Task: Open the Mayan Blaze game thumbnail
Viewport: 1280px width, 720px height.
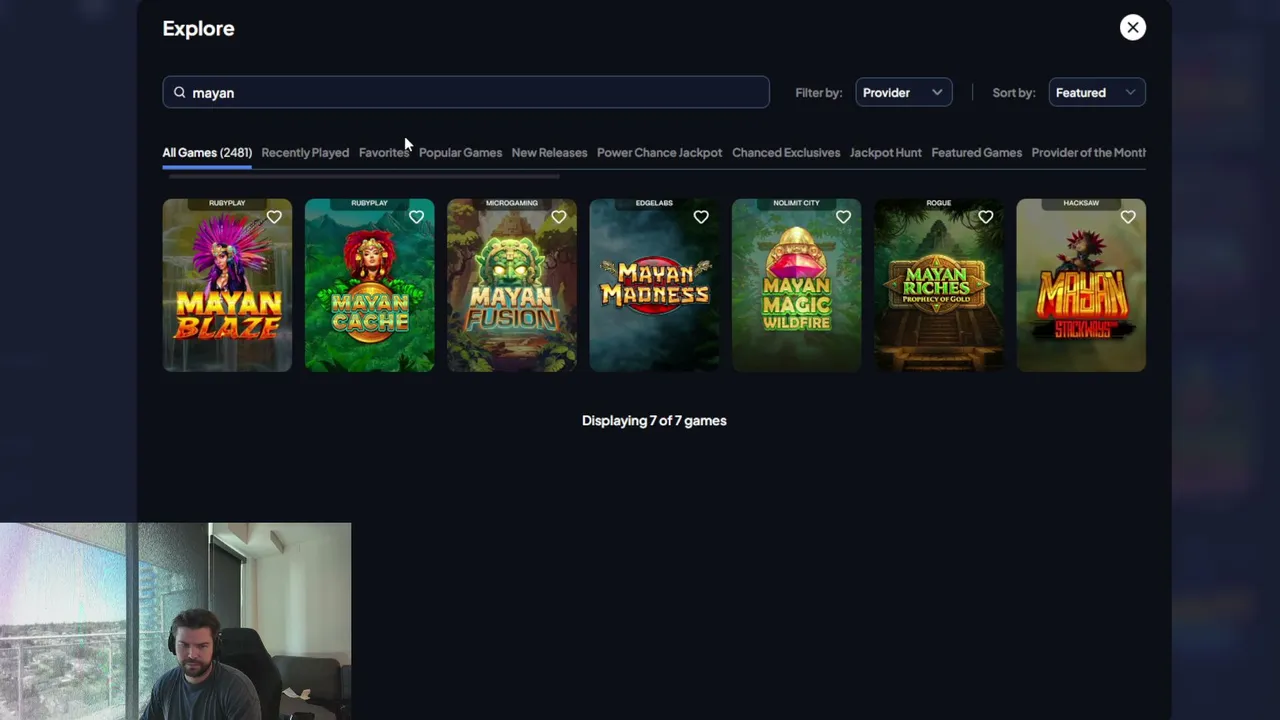Action: pyautogui.click(x=227, y=286)
